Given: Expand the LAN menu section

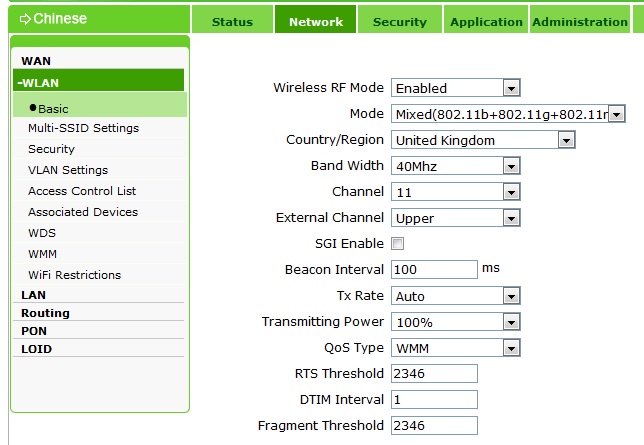Looking at the screenshot, I should pos(34,295).
